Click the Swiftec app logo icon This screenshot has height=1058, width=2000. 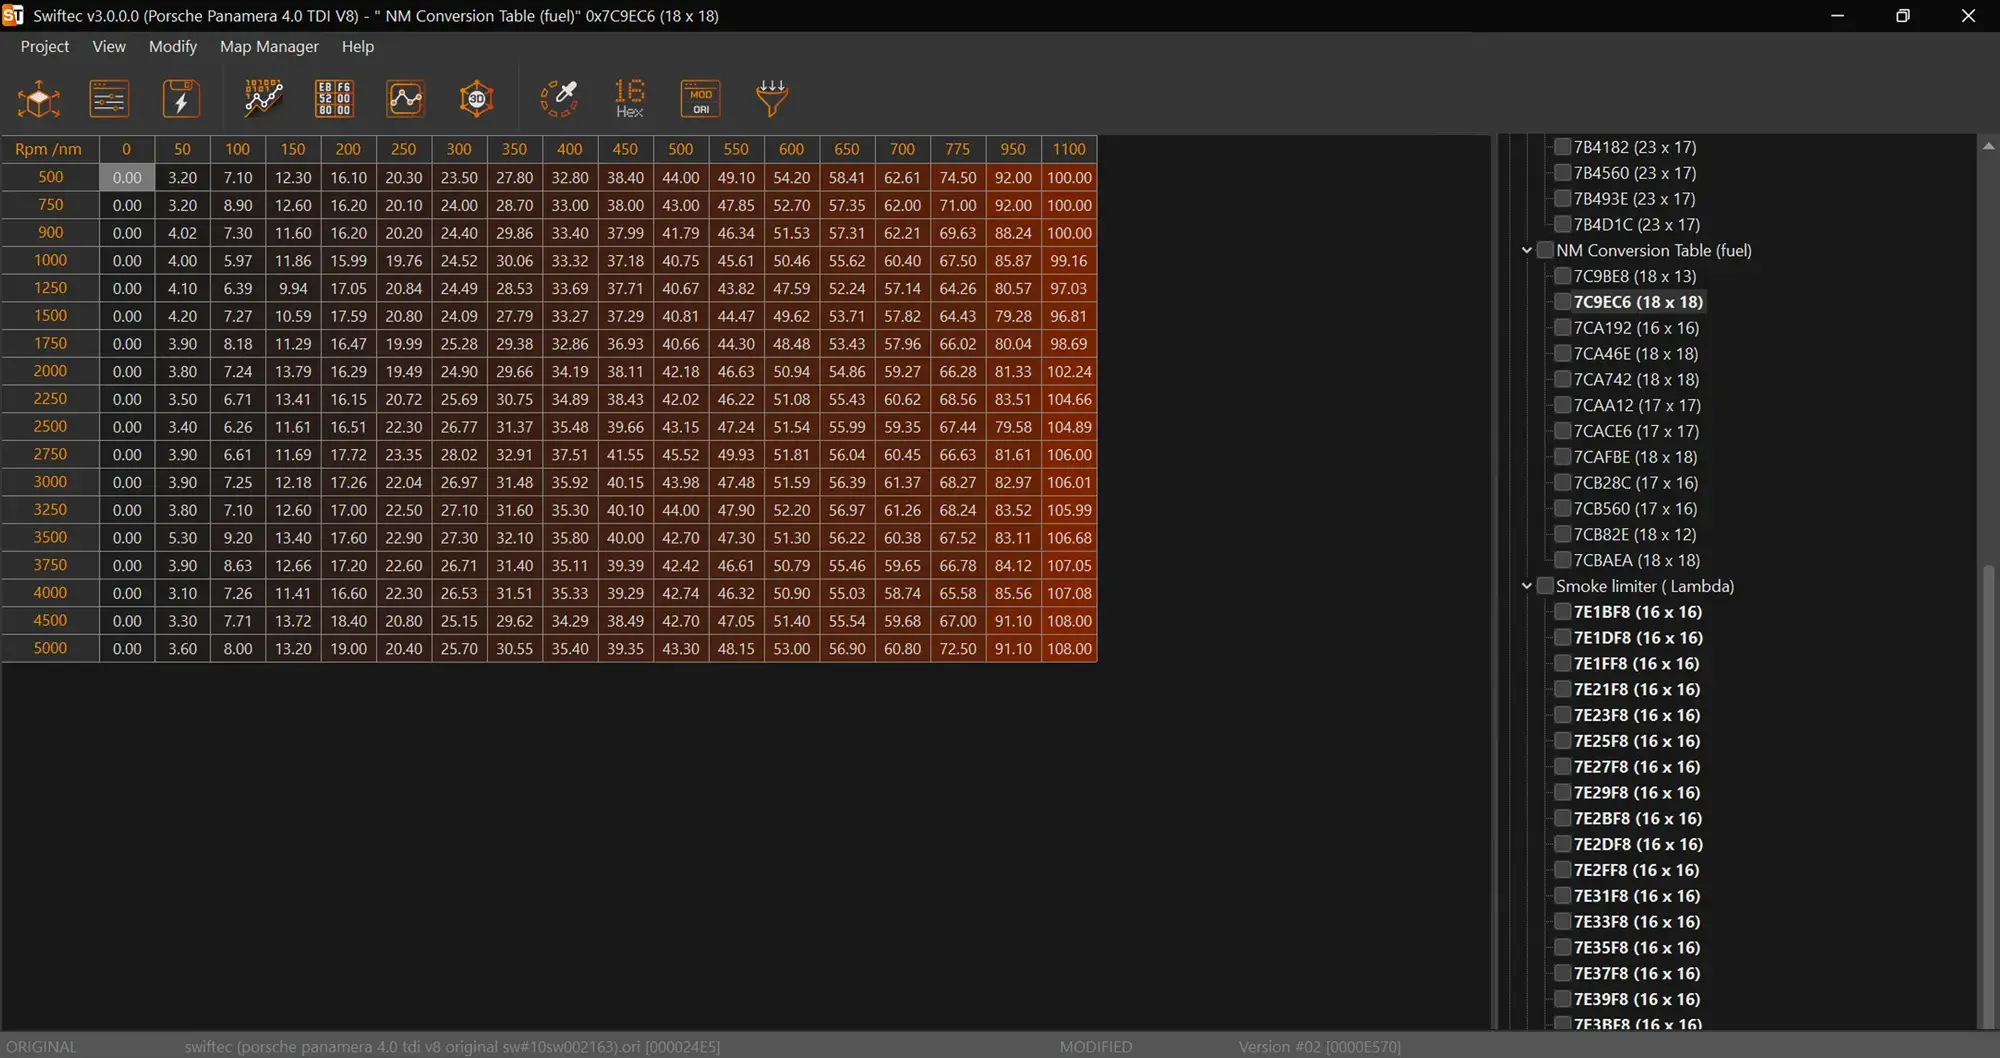point(13,15)
